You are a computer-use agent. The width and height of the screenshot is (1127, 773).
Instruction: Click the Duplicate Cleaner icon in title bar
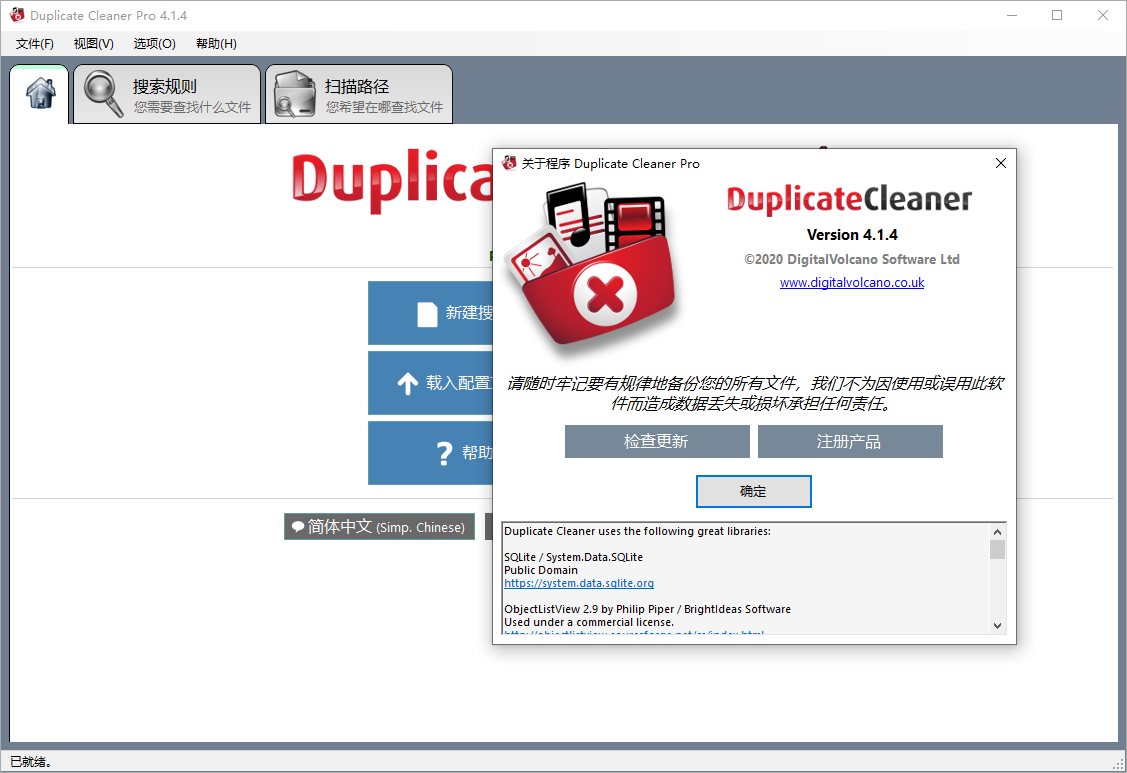[x=15, y=15]
